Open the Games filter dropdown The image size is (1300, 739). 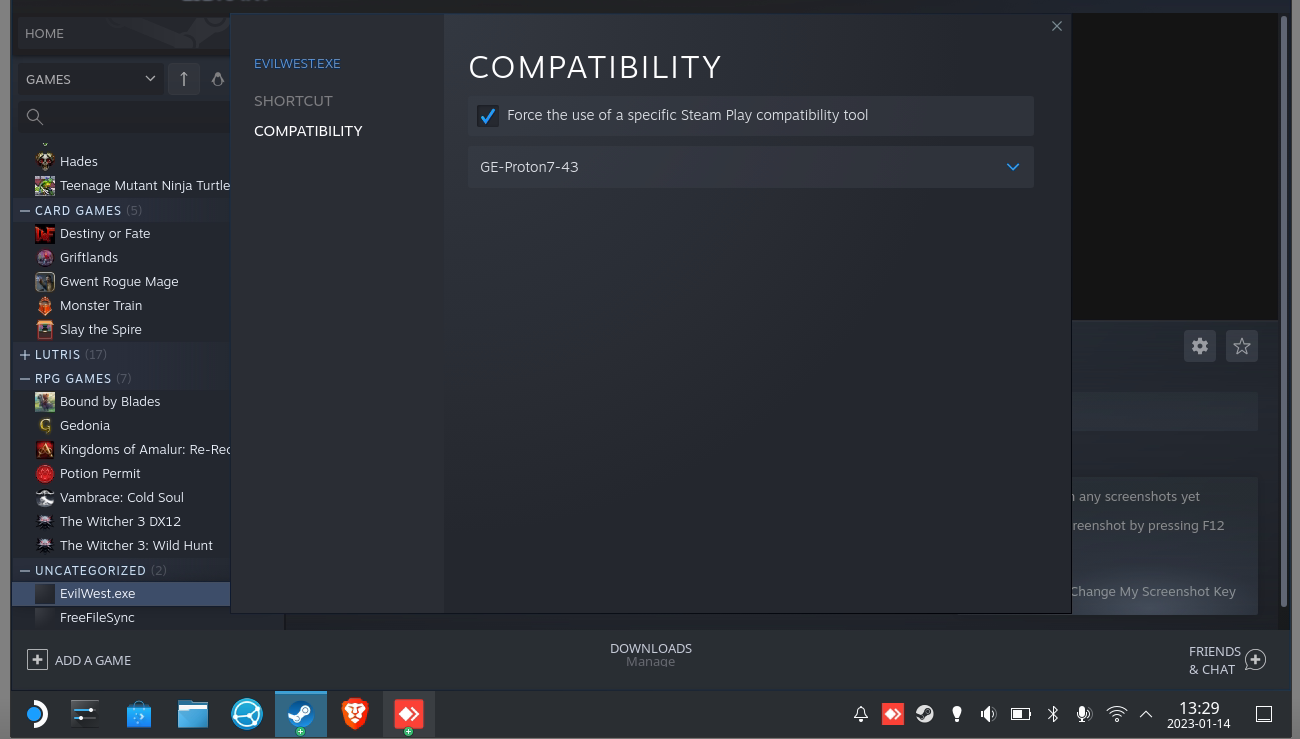point(91,79)
